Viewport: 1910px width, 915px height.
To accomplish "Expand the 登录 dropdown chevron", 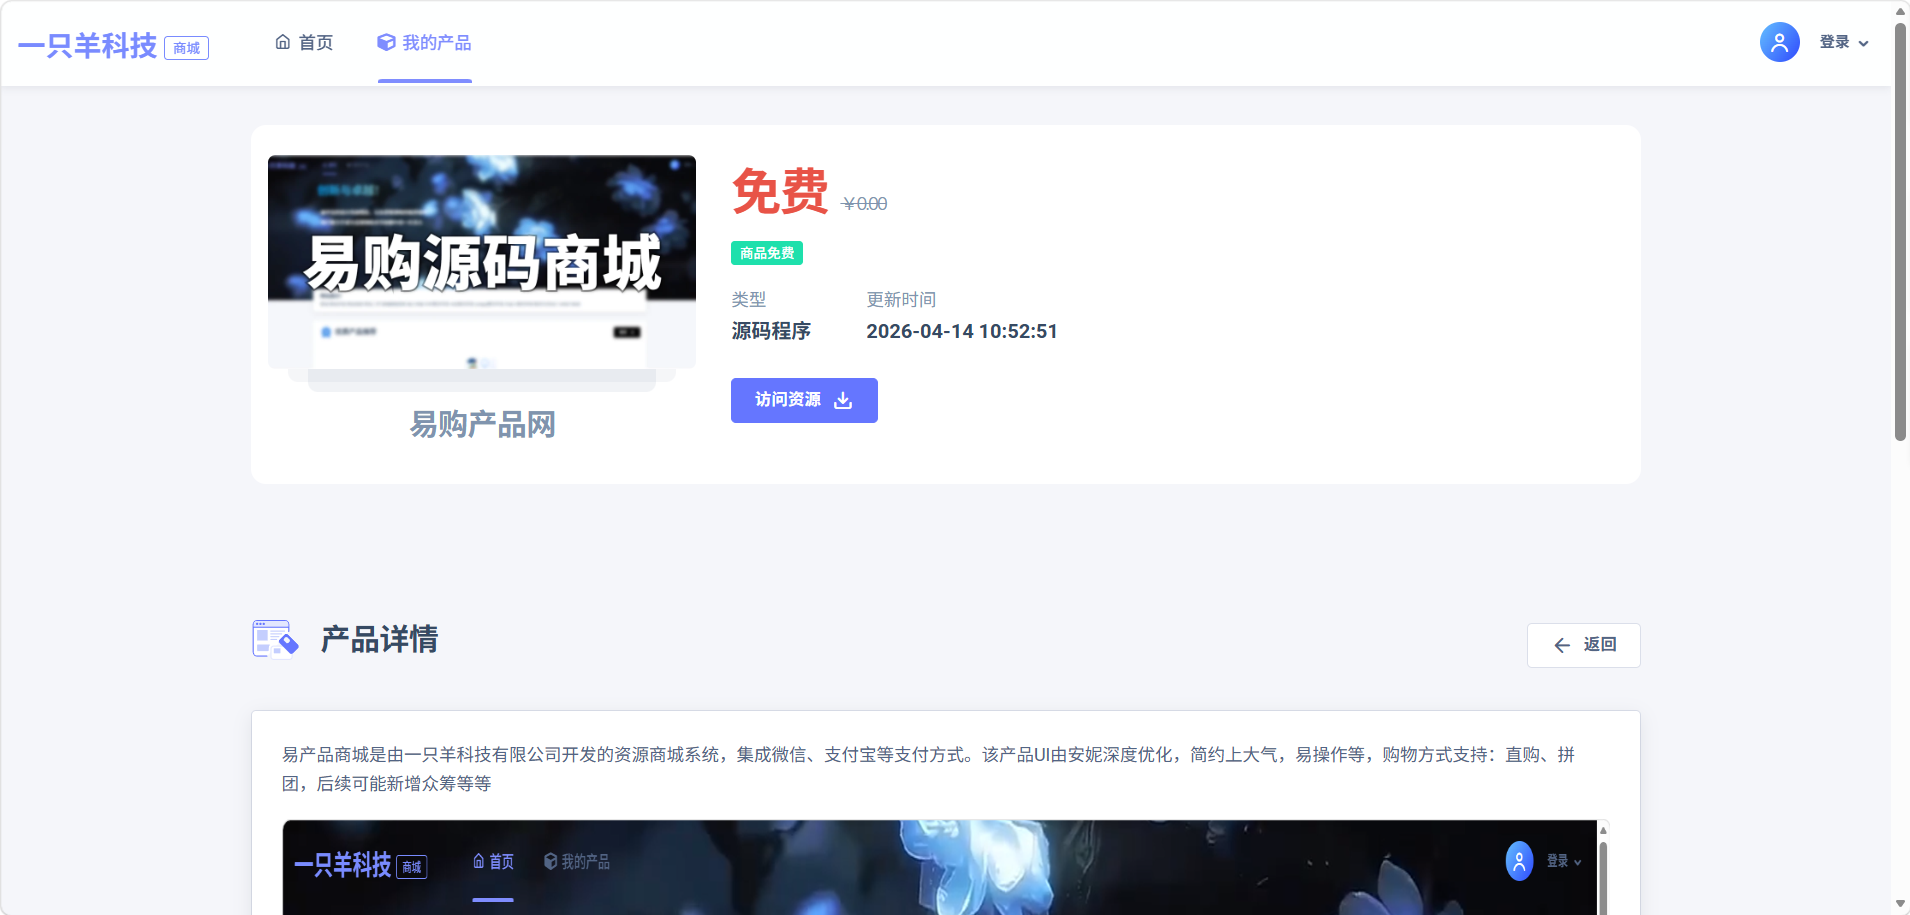I will (x=1864, y=43).
